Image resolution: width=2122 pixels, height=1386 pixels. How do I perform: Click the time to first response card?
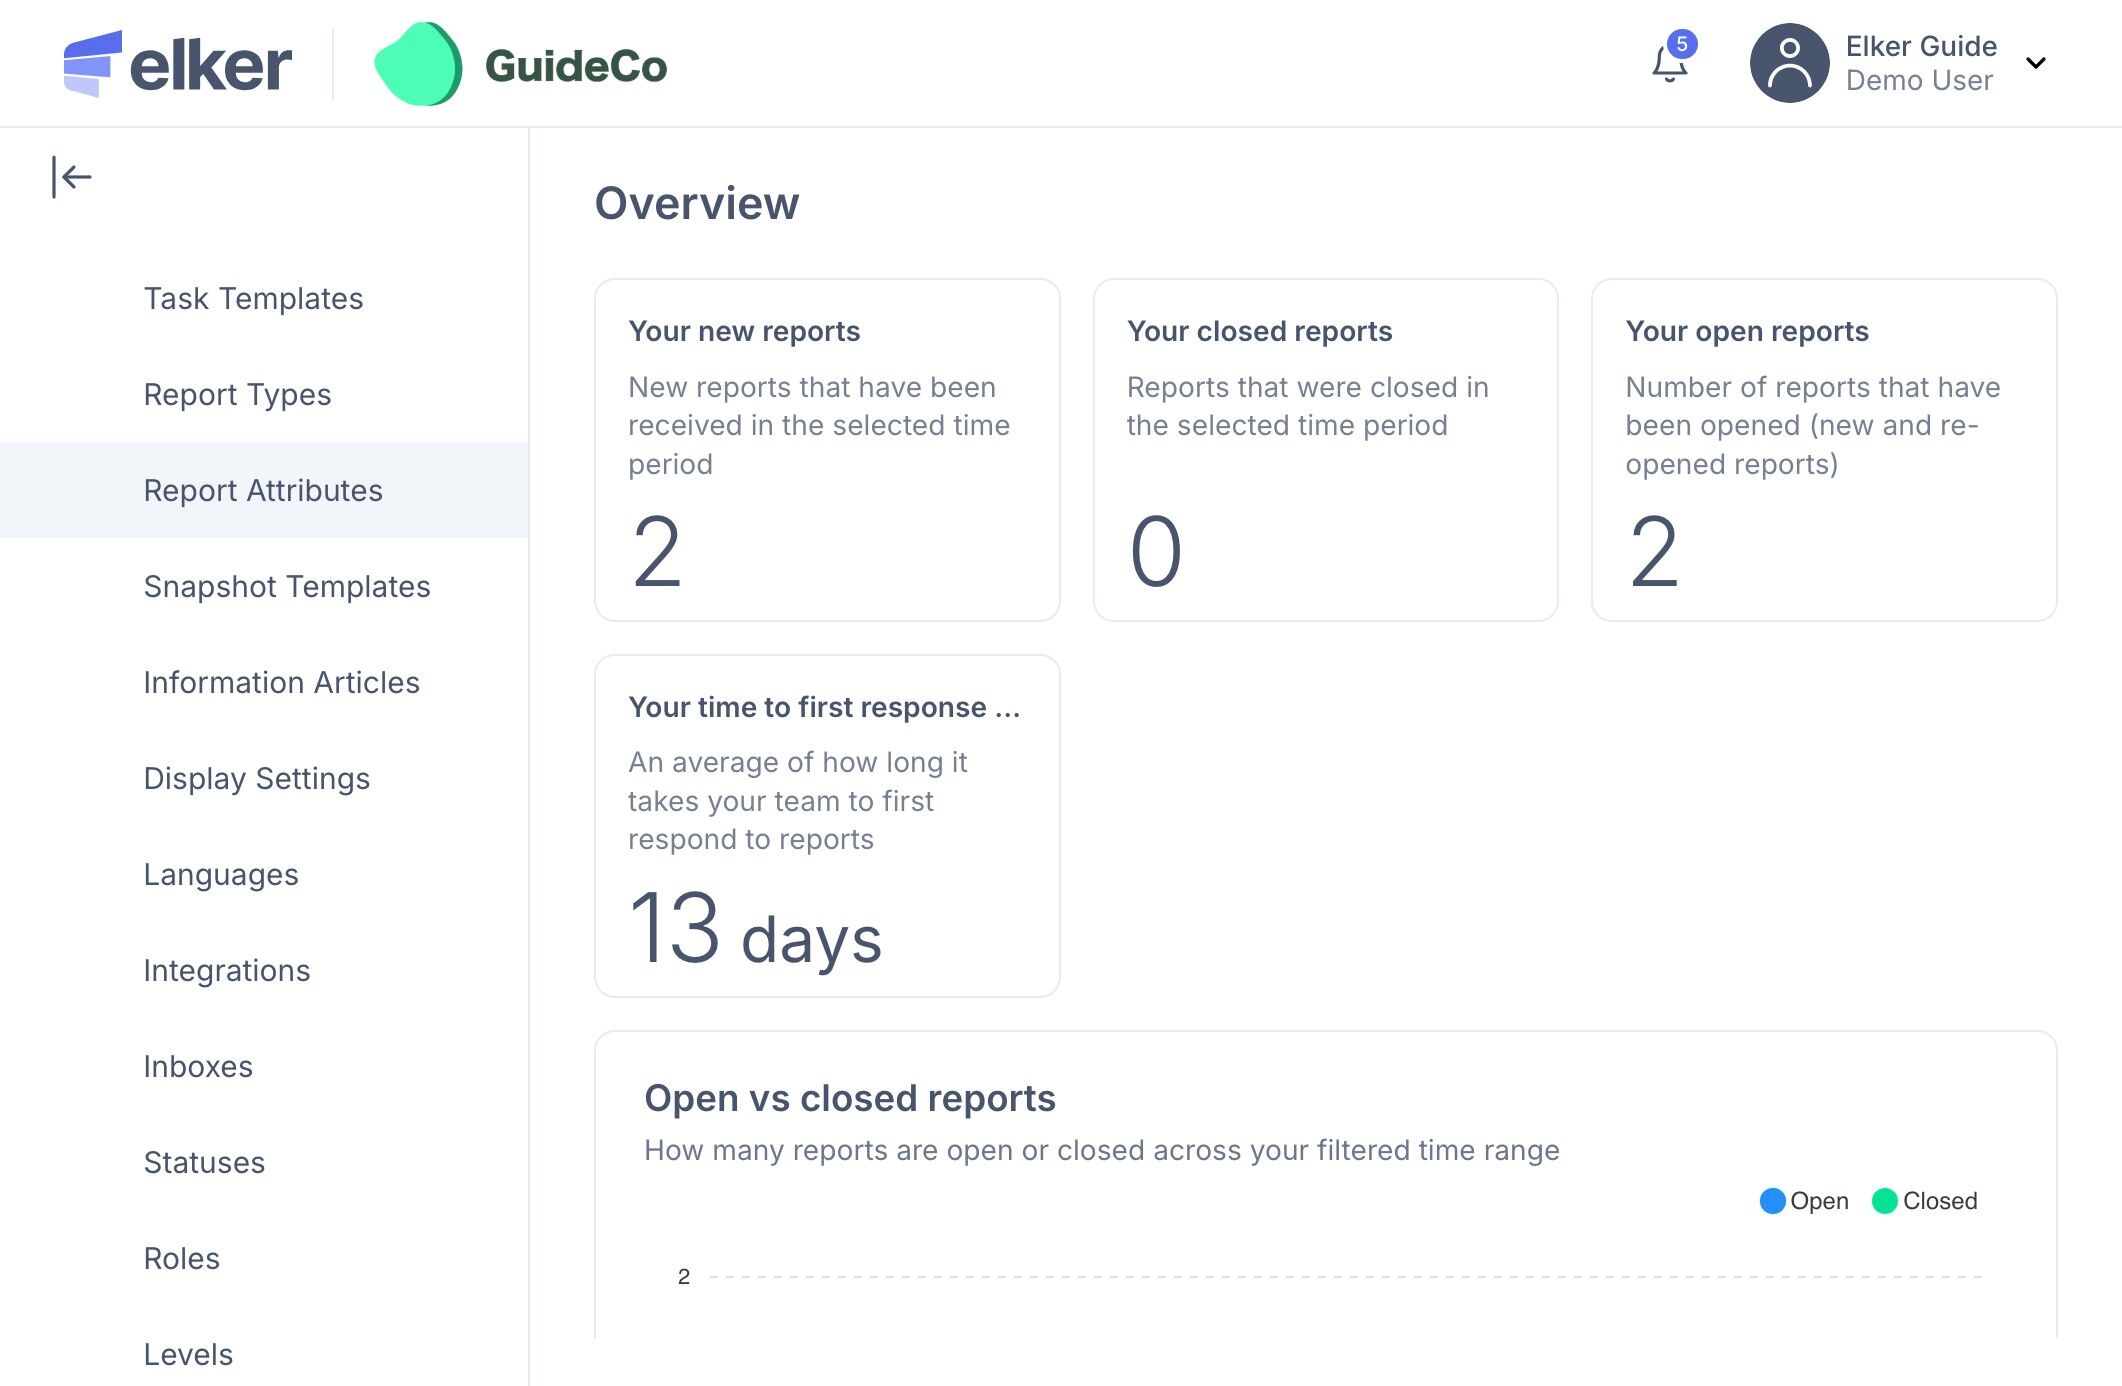point(827,825)
